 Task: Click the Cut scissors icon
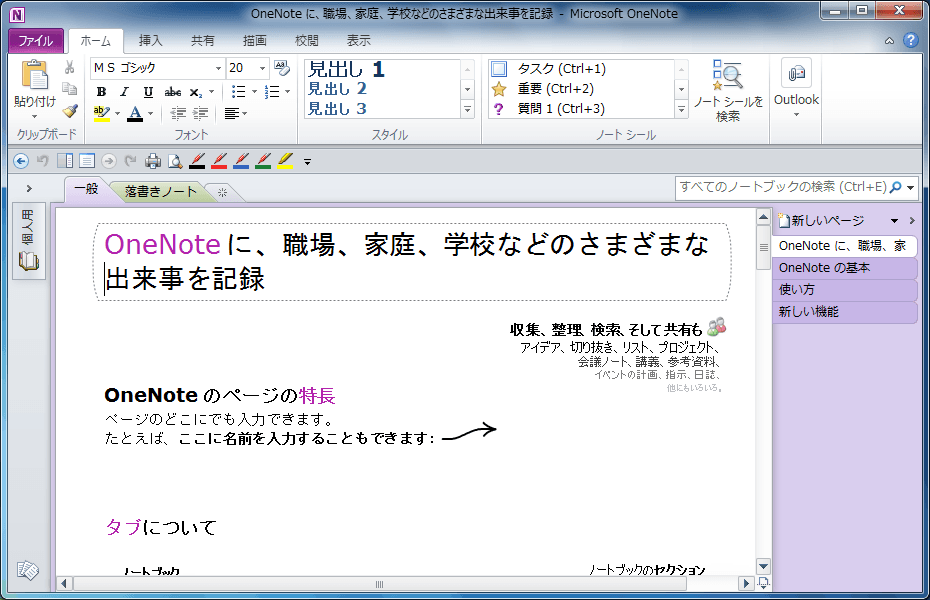coord(70,68)
